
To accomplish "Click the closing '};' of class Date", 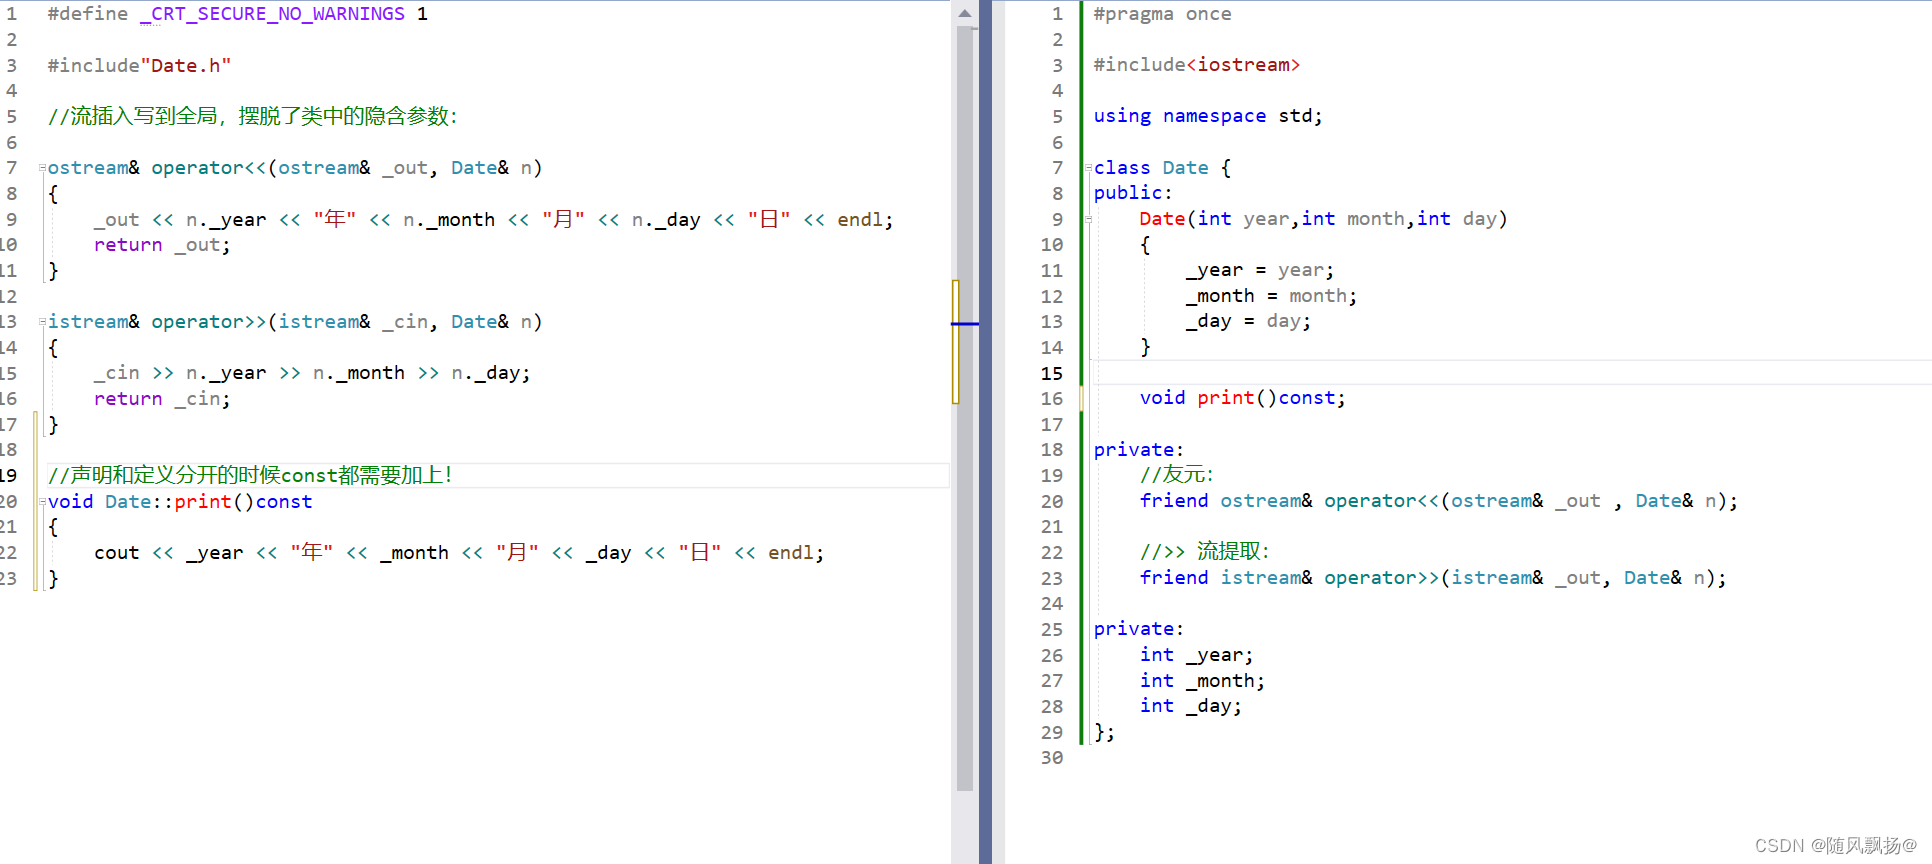I will [1104, 732].
